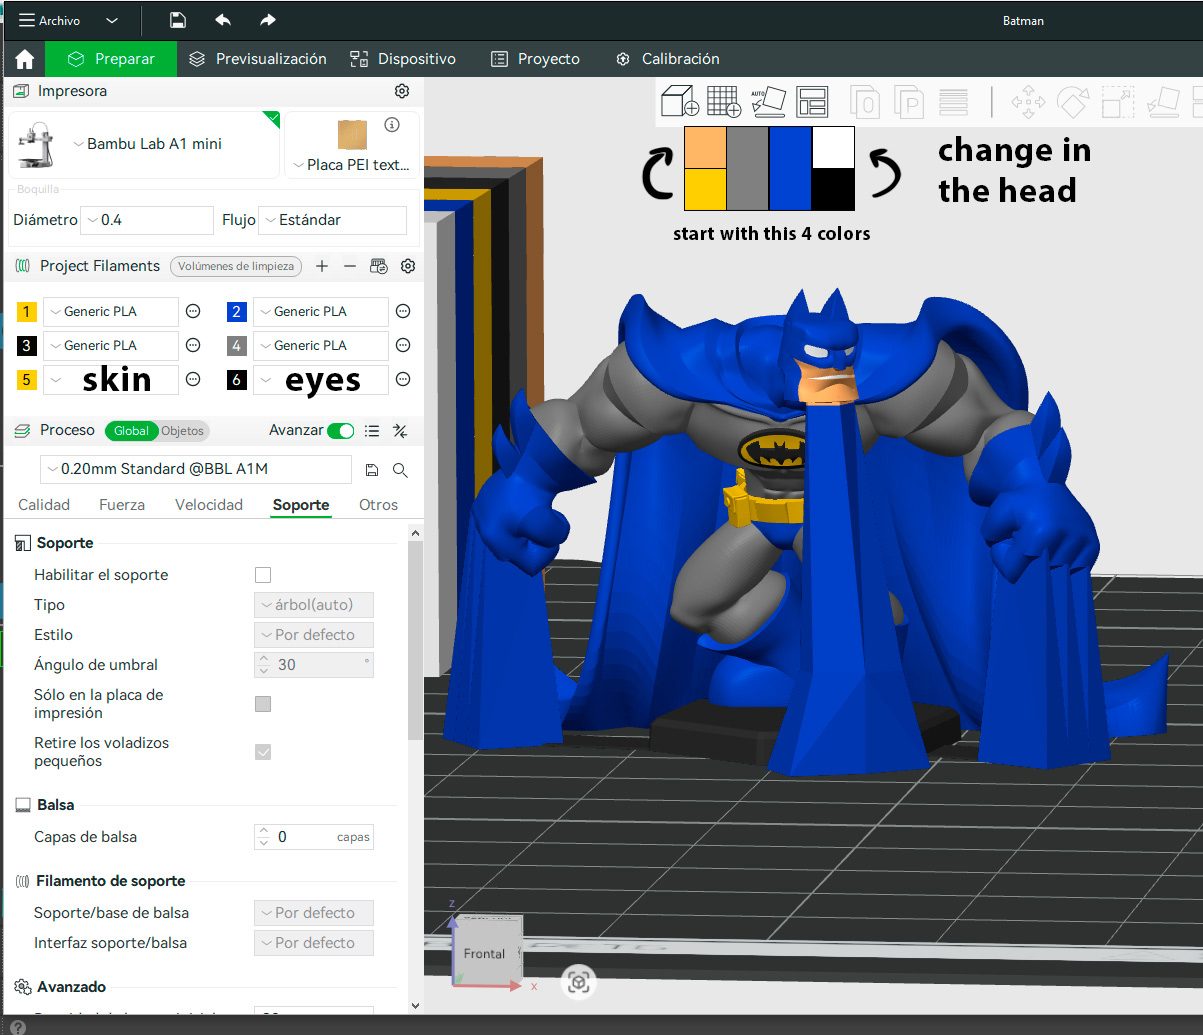The image size is (1203, 1035).
Task: Save the process preset
Action: (x=372, y=470)
